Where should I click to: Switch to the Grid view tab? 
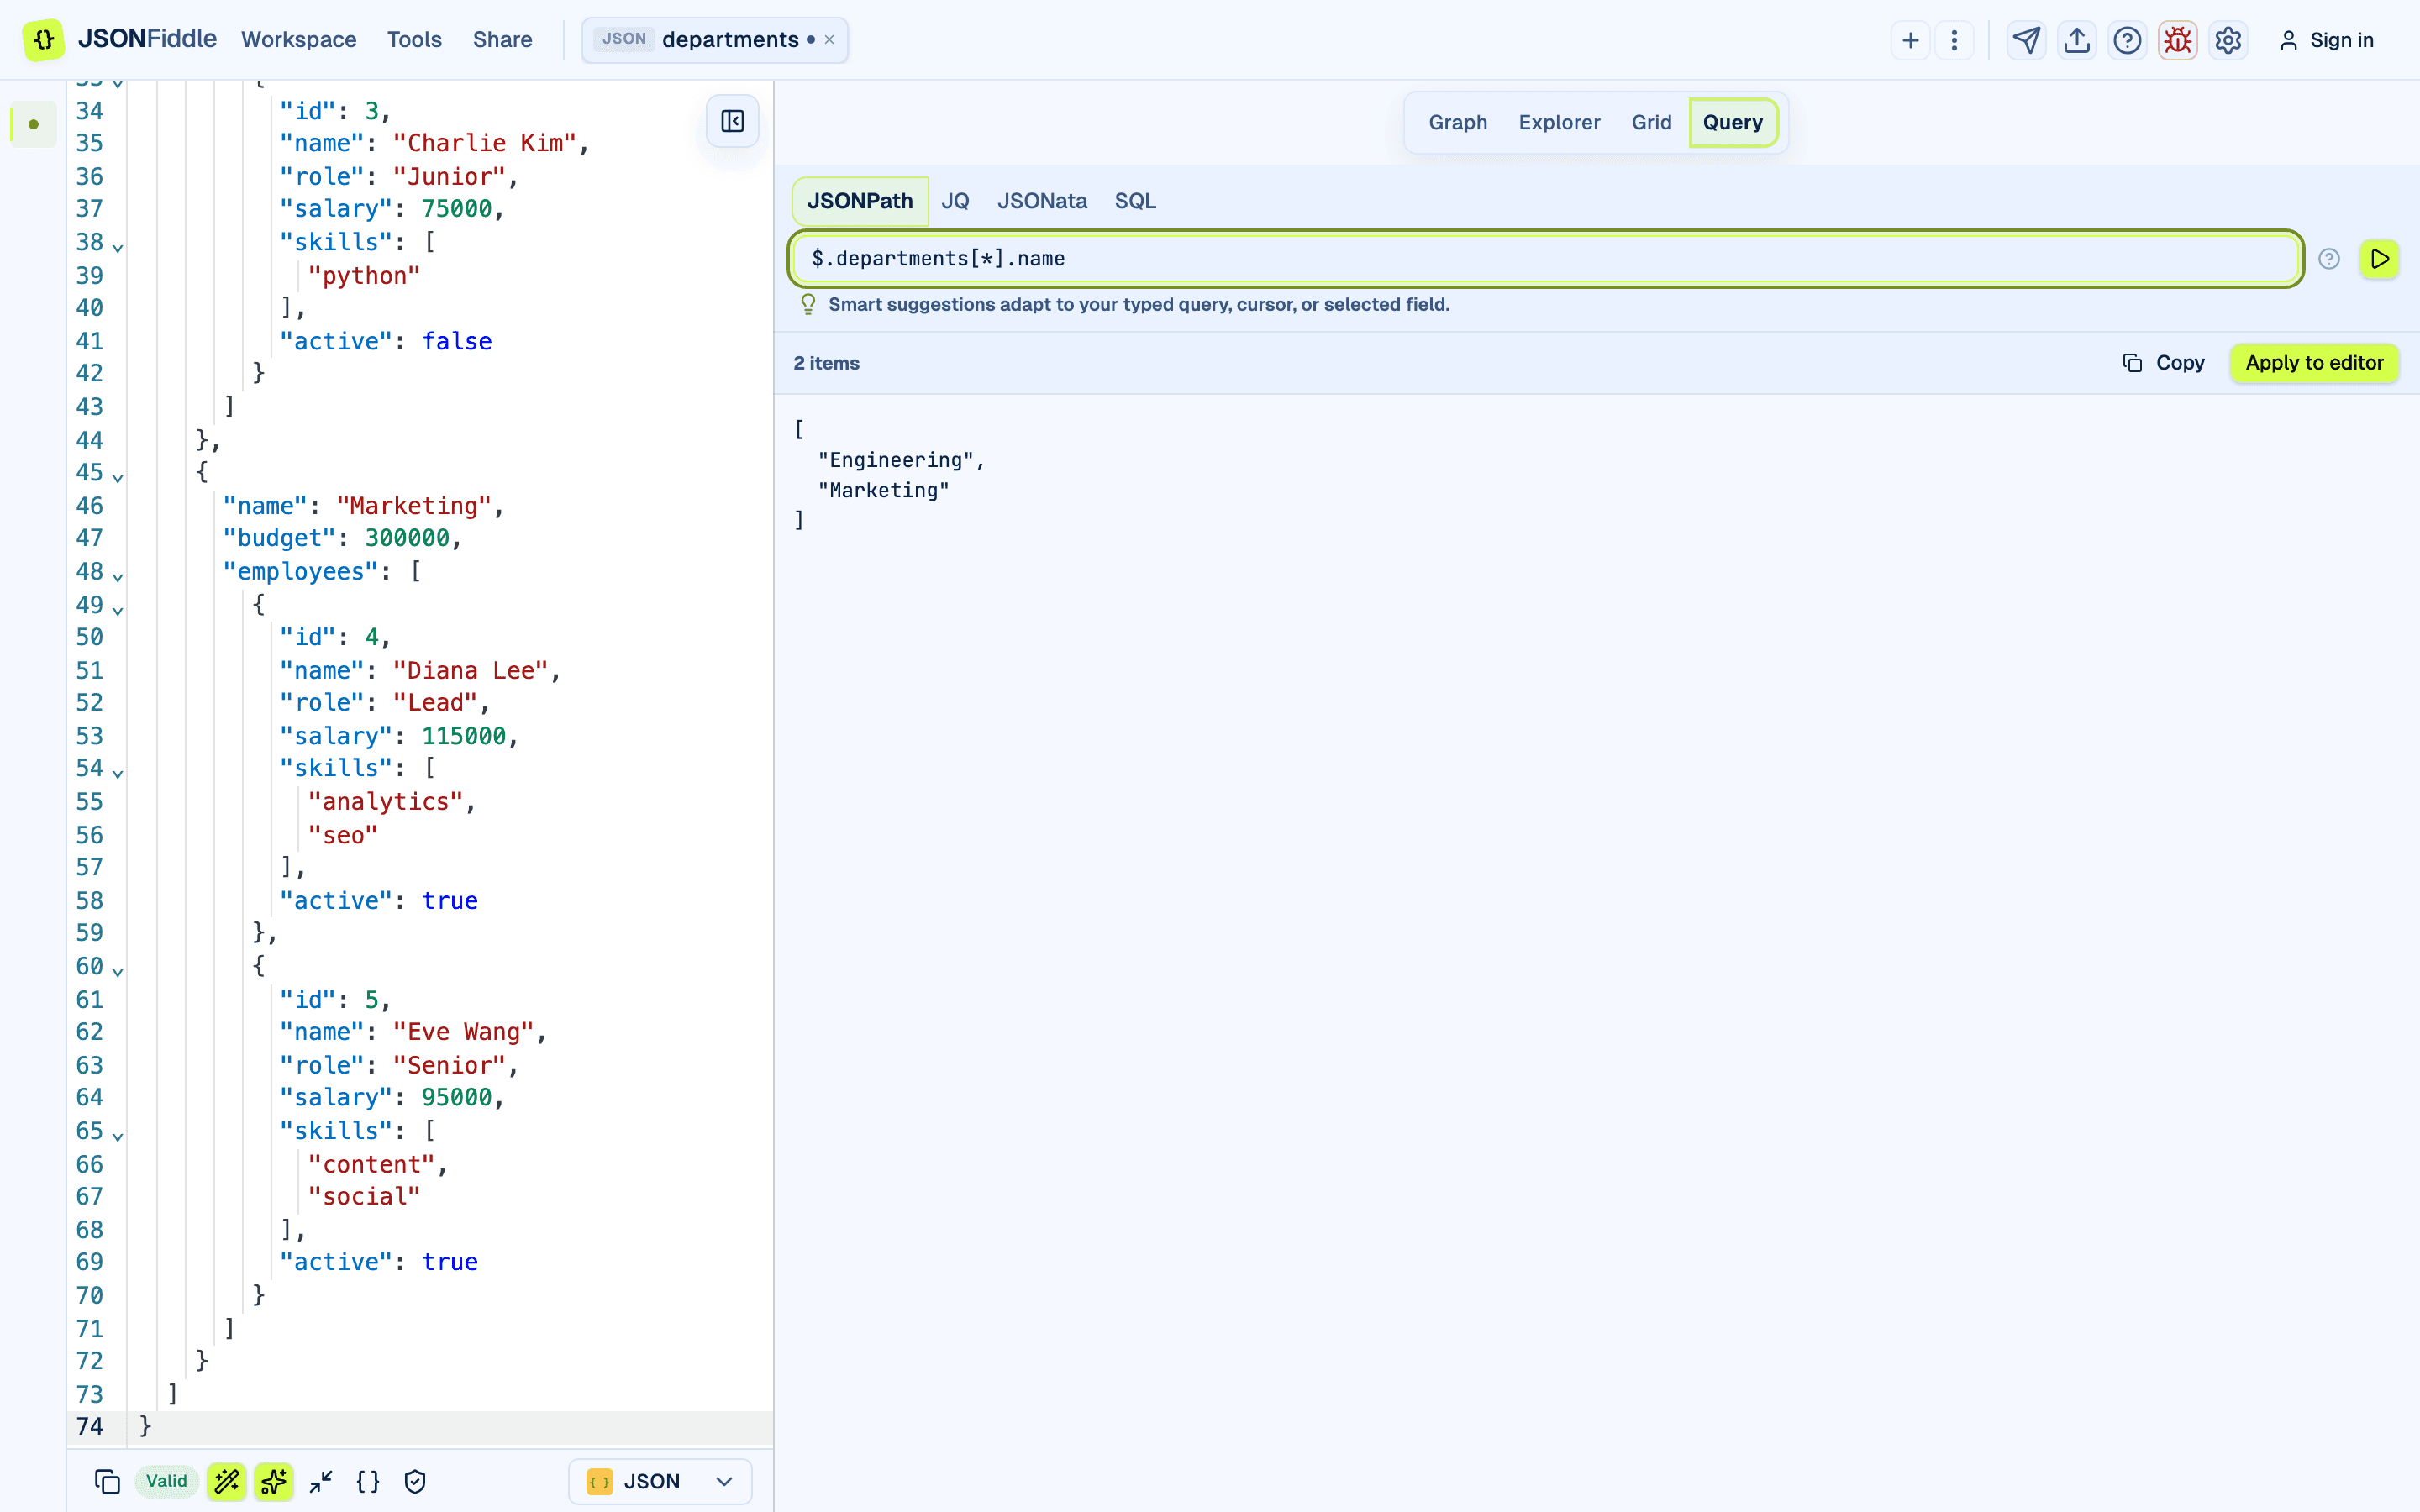click(1651, 122)
